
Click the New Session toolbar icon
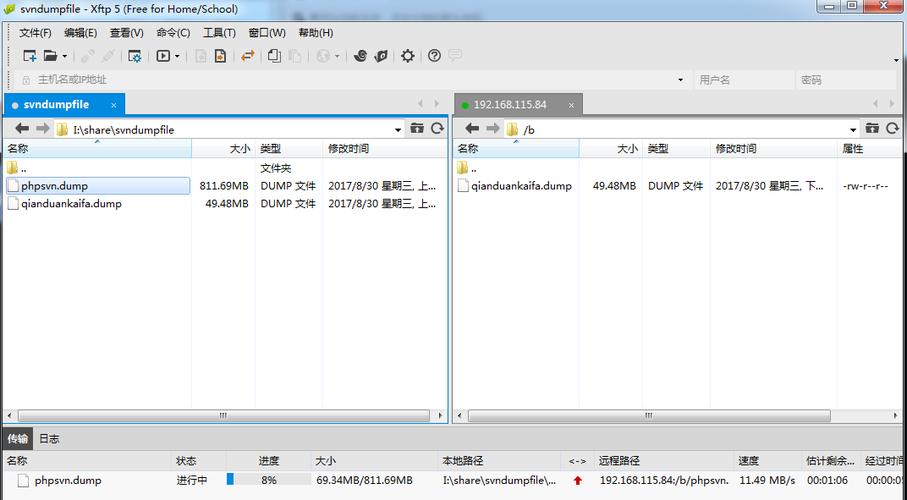click(30, 56)
